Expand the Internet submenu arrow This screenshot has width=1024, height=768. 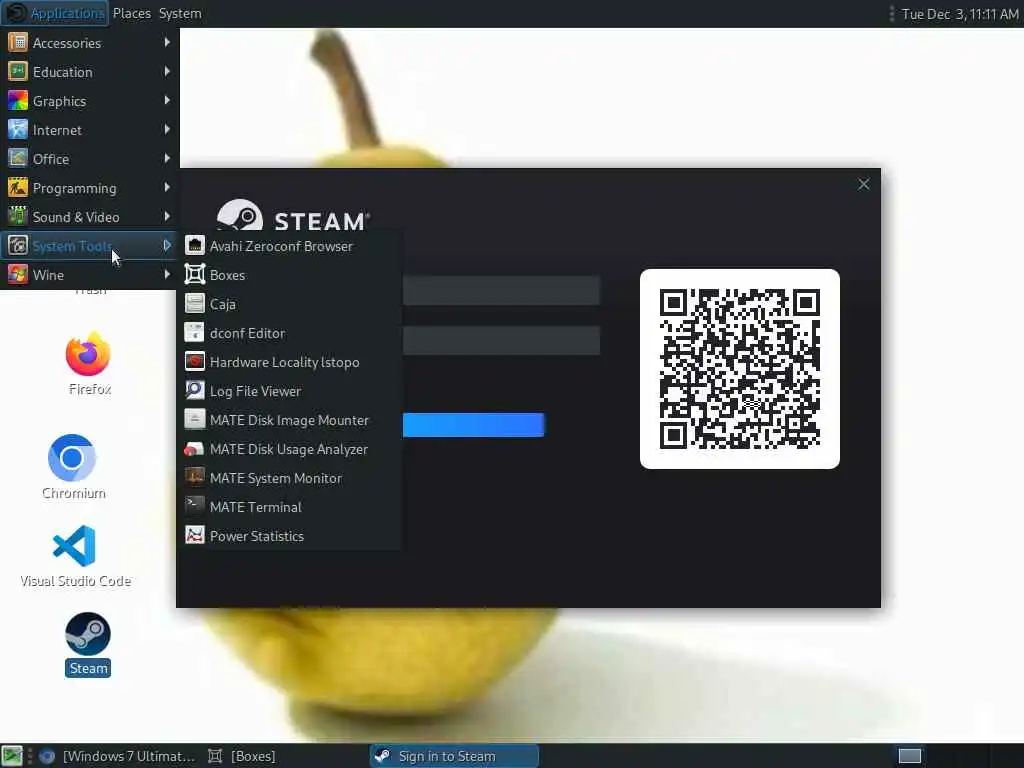pyautogui.click(x=167, y=129)
